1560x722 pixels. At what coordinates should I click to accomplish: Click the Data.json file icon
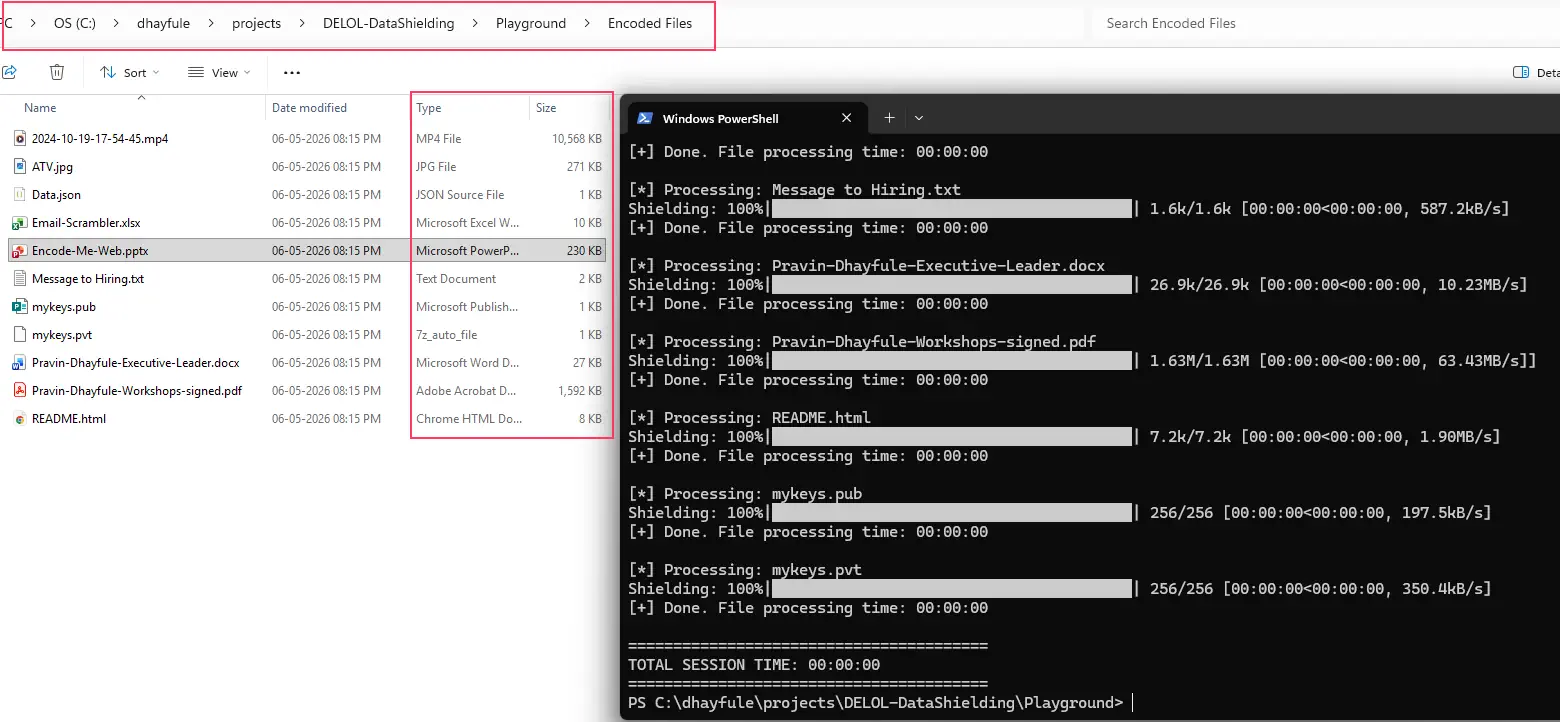19,195
